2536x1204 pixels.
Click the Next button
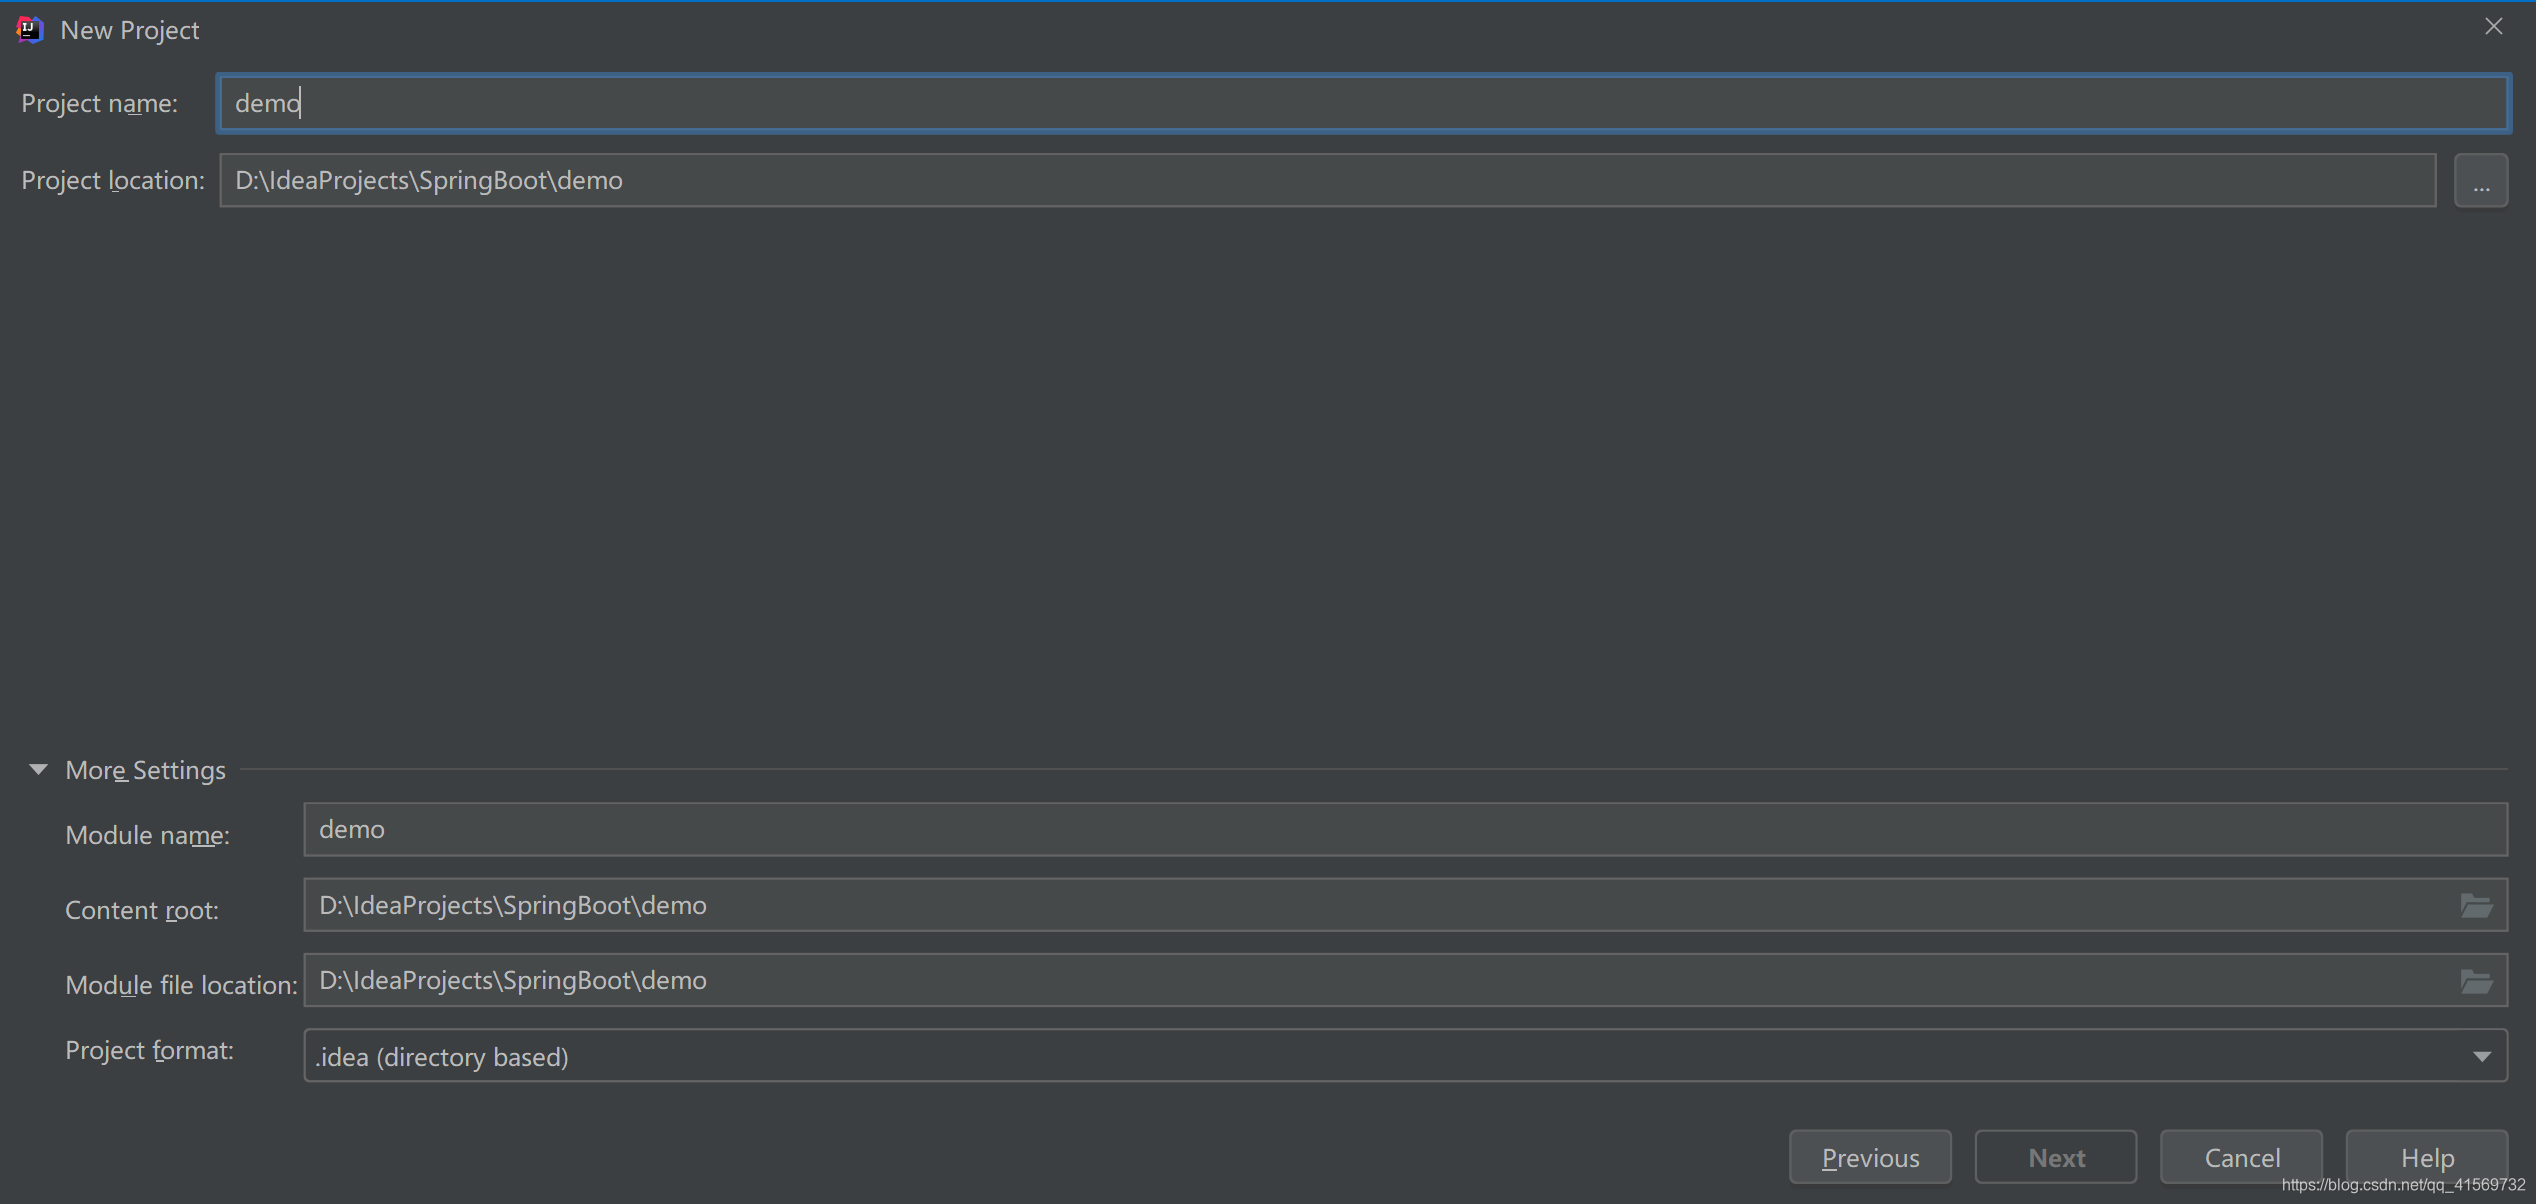2055,1157
